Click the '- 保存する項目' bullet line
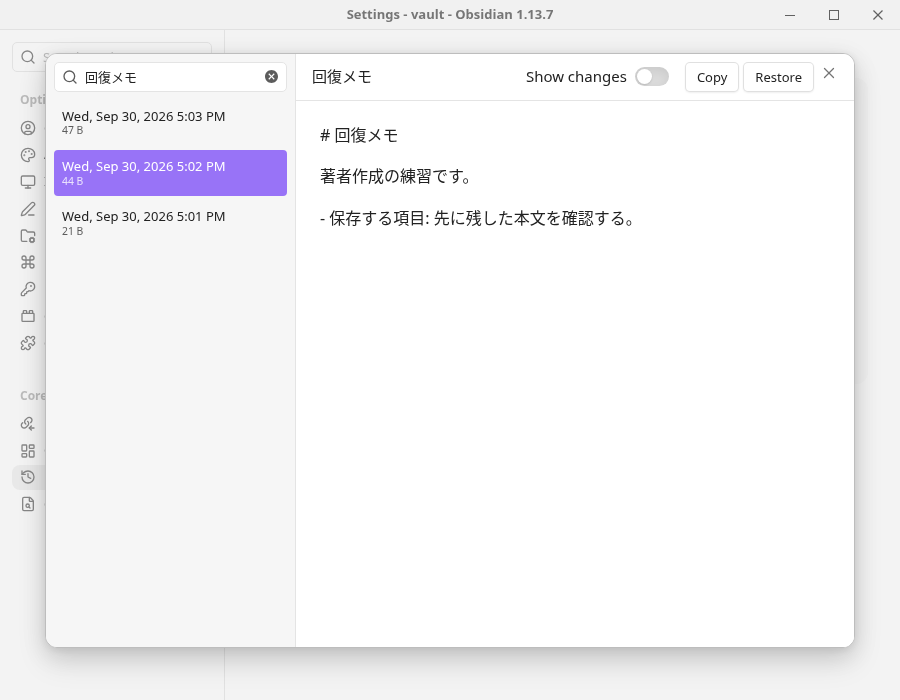Screen dimensions: 900x700 (478, 219)
